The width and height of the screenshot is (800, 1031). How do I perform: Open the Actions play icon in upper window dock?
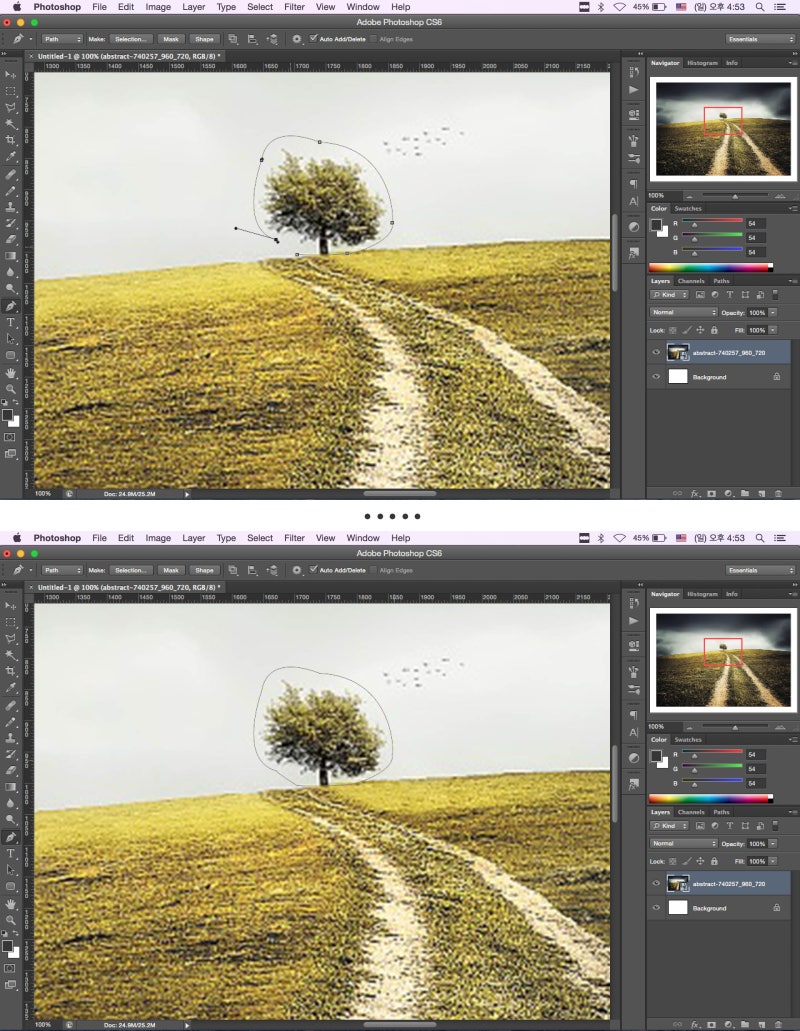pos(634,89)
